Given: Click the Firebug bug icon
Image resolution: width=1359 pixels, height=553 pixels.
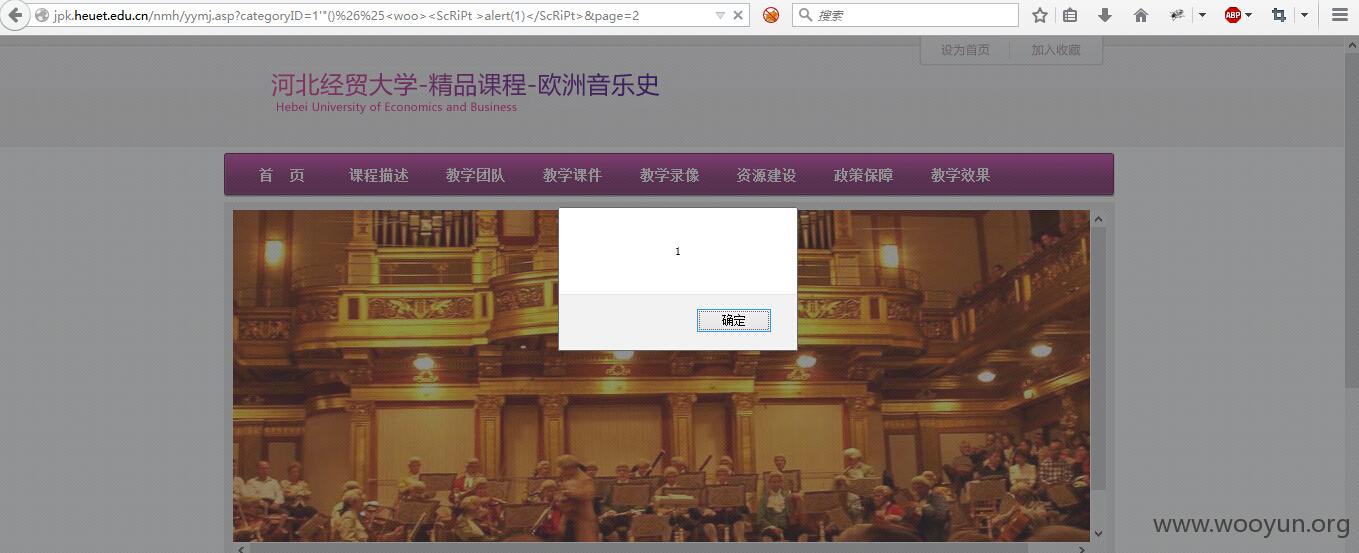Looking at the screenshot, I should coord(1177,15).
